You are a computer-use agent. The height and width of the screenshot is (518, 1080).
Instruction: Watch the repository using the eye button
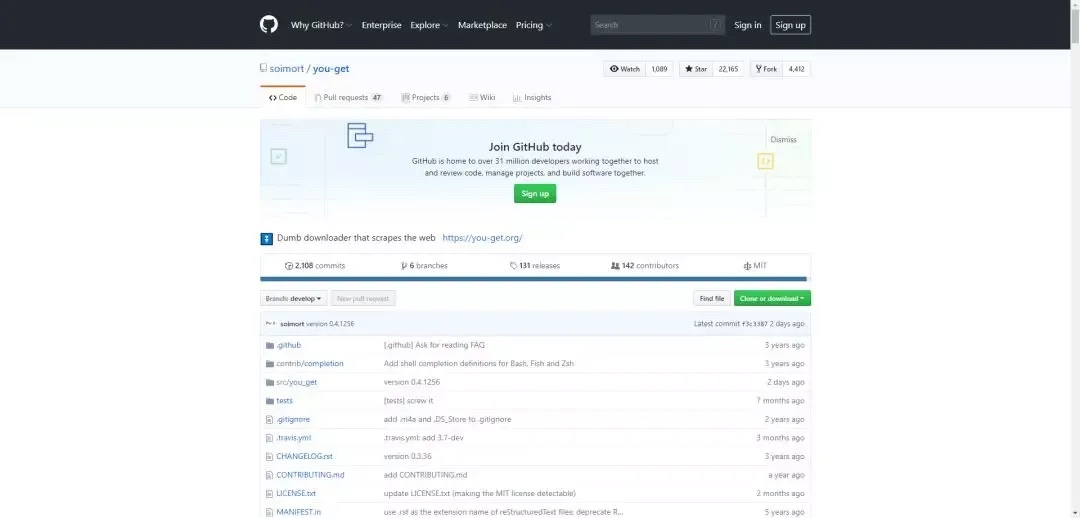point(625,69)
